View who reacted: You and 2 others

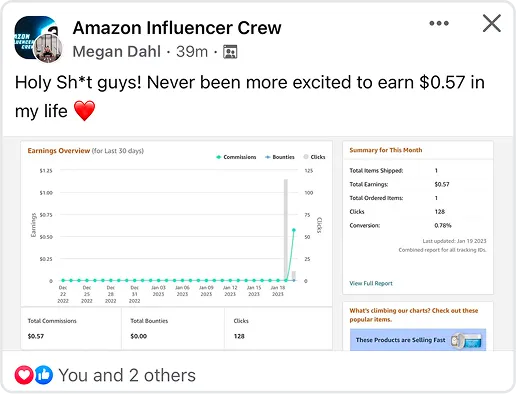pos(127,375)
